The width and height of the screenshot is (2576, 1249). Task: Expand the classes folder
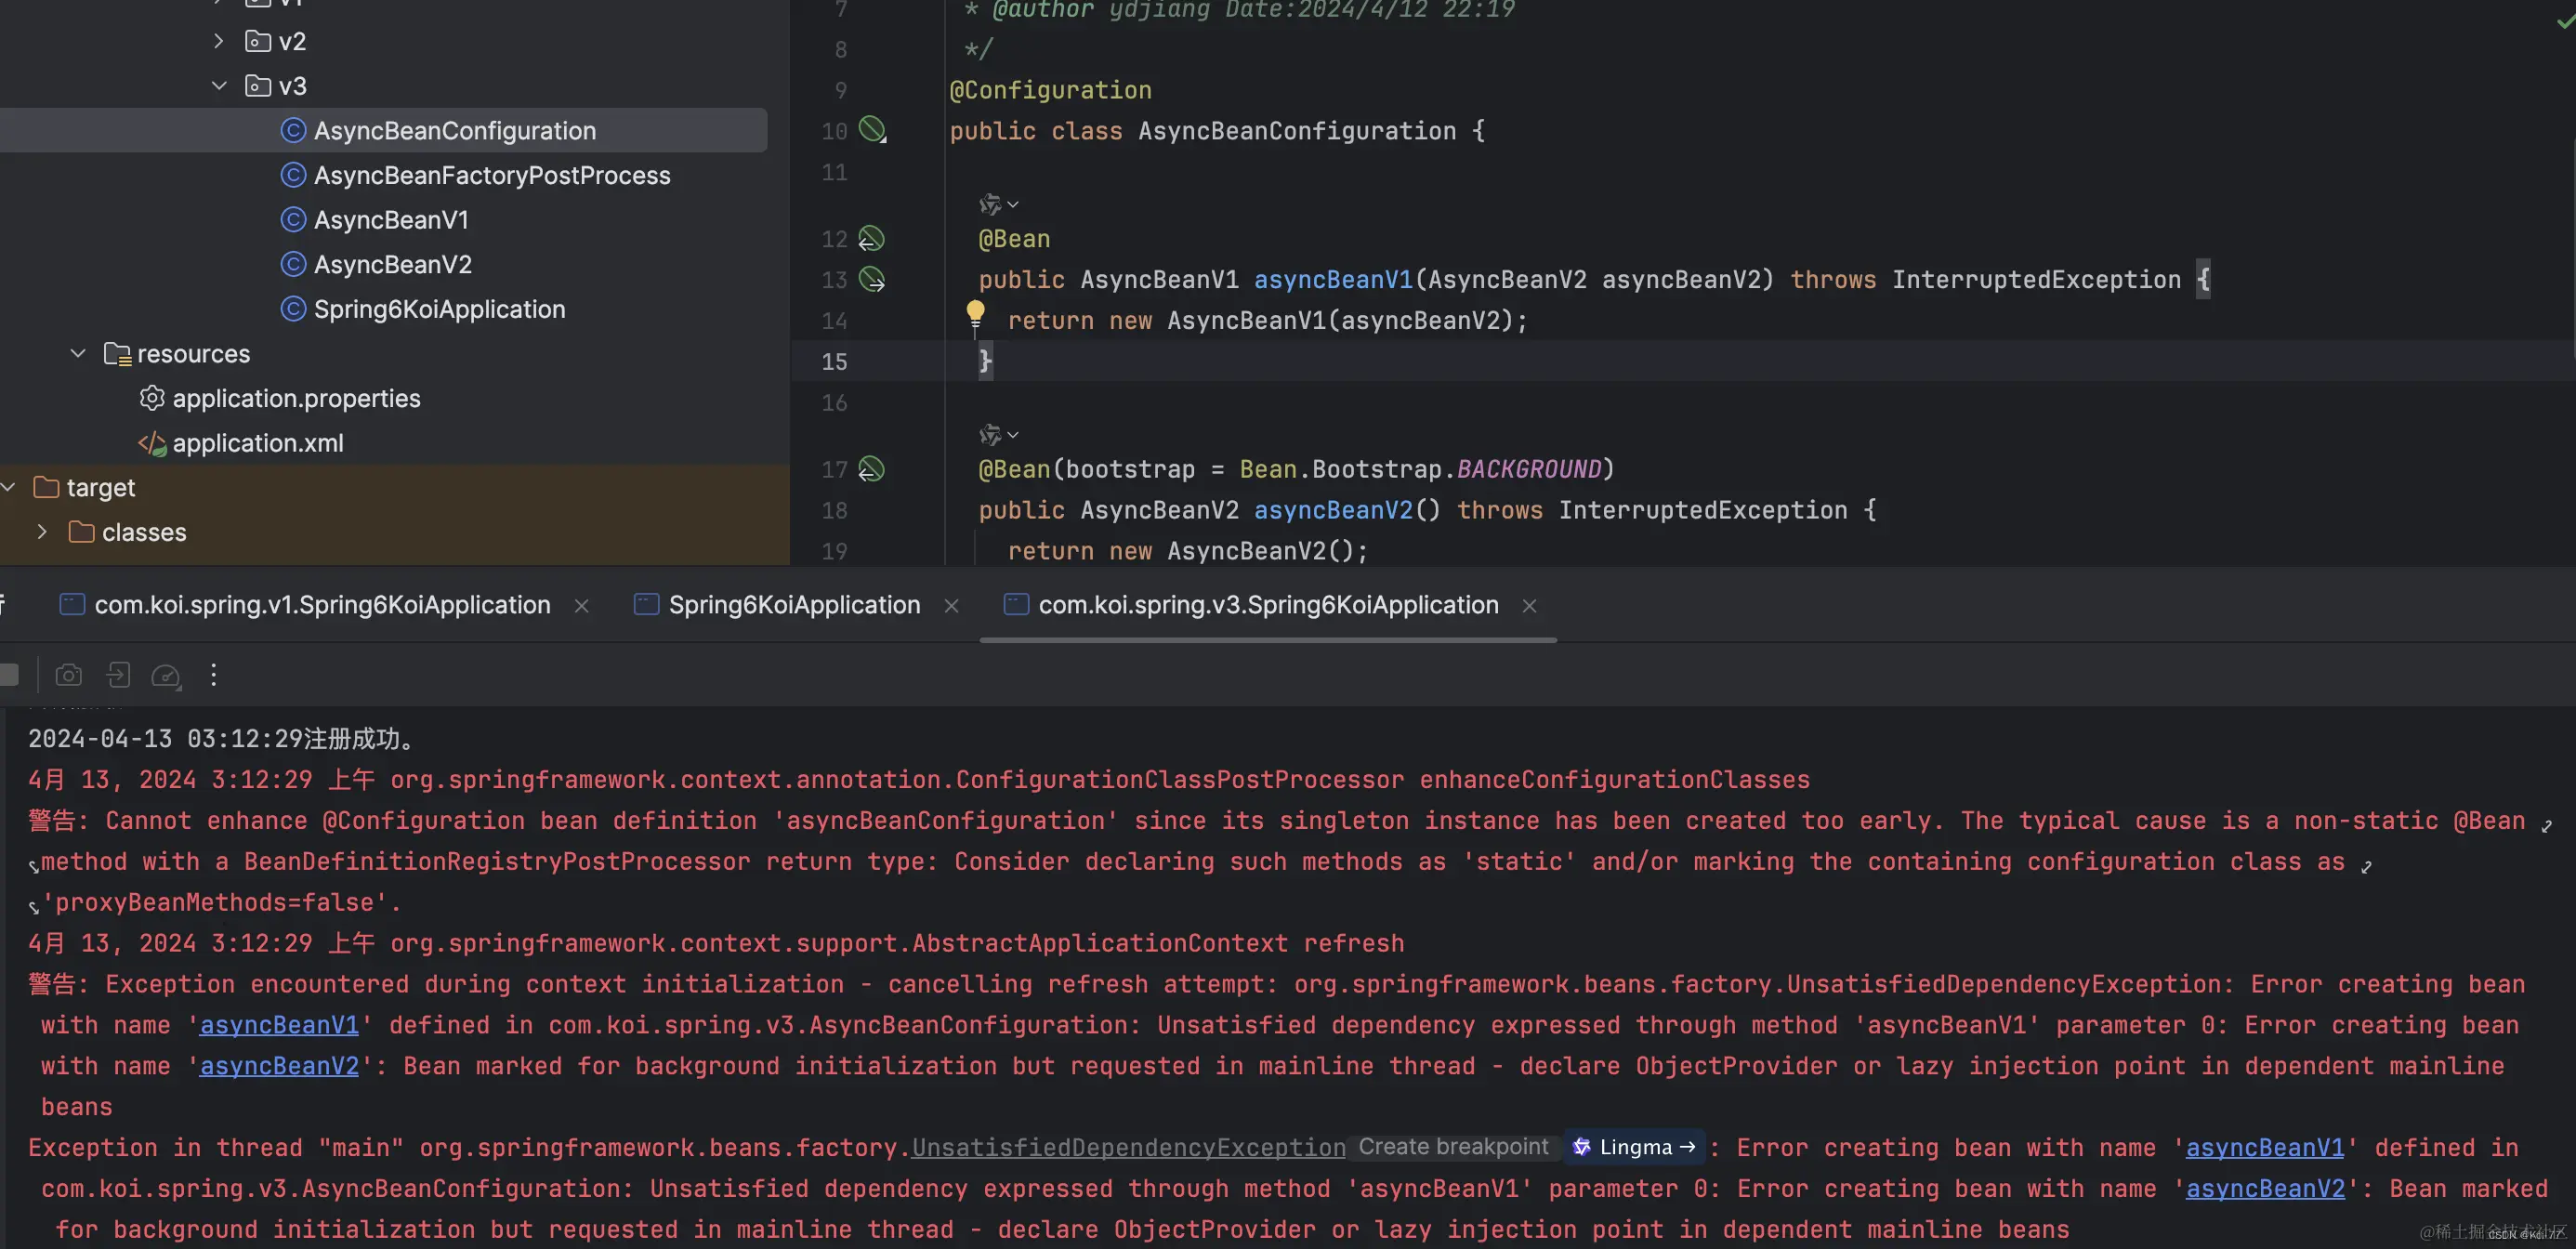pyautogui.click(x=42, y=532)
